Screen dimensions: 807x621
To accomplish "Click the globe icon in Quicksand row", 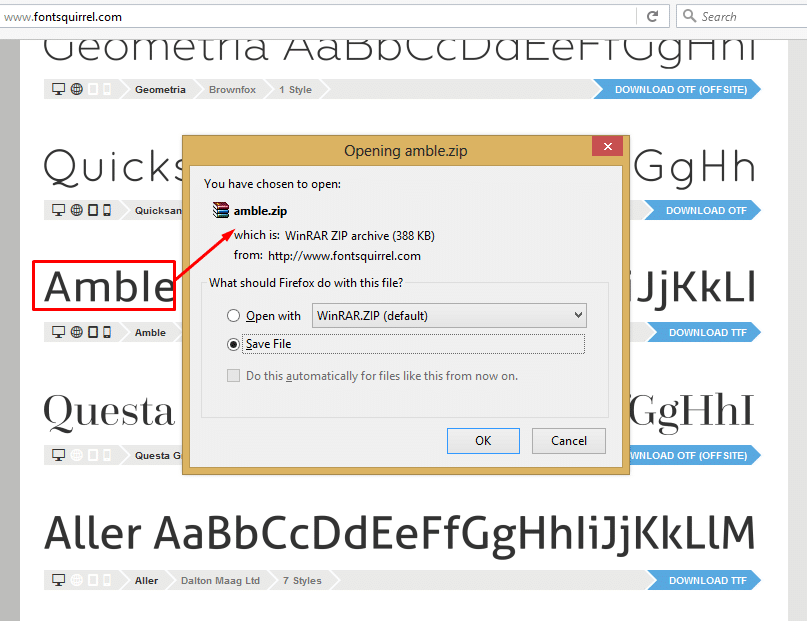I will point(77,210).
